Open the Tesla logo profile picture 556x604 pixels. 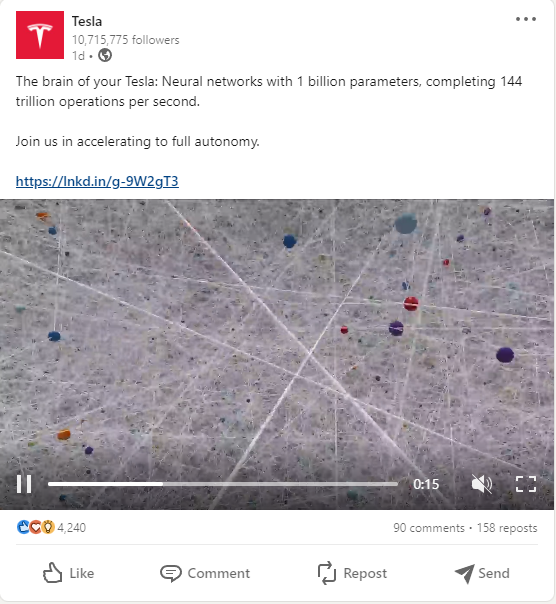(40, 35)
